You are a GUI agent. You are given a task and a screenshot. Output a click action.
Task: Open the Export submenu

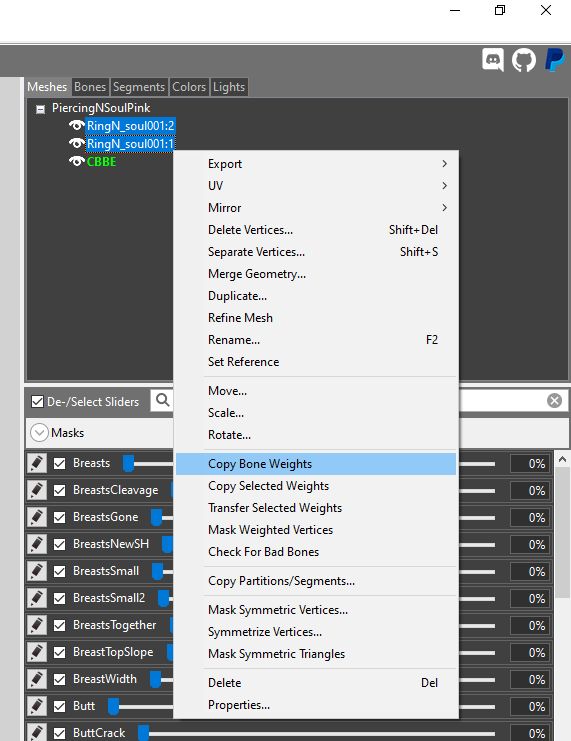tap(316, 164)
